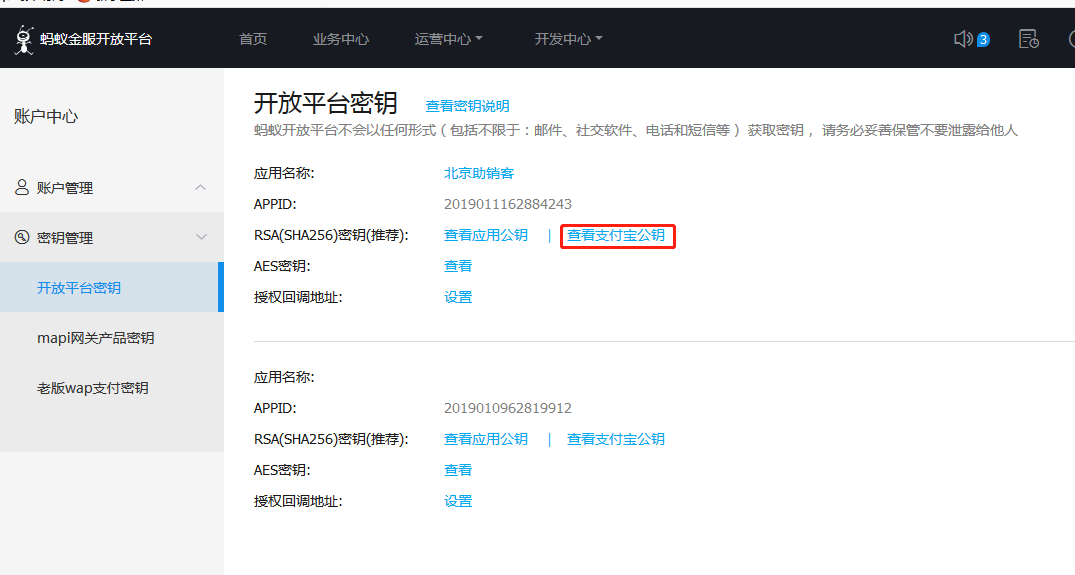
Task: Collapse the 账户管理 section chevron
Action: 201,188
